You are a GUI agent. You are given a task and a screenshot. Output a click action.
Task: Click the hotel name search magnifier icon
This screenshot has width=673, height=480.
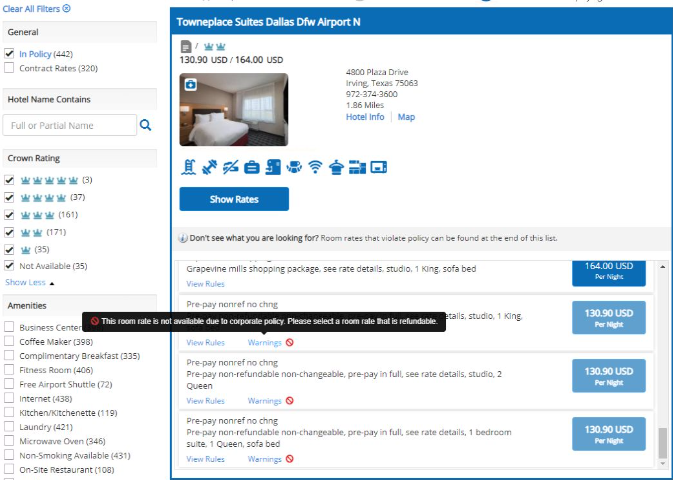146,125
